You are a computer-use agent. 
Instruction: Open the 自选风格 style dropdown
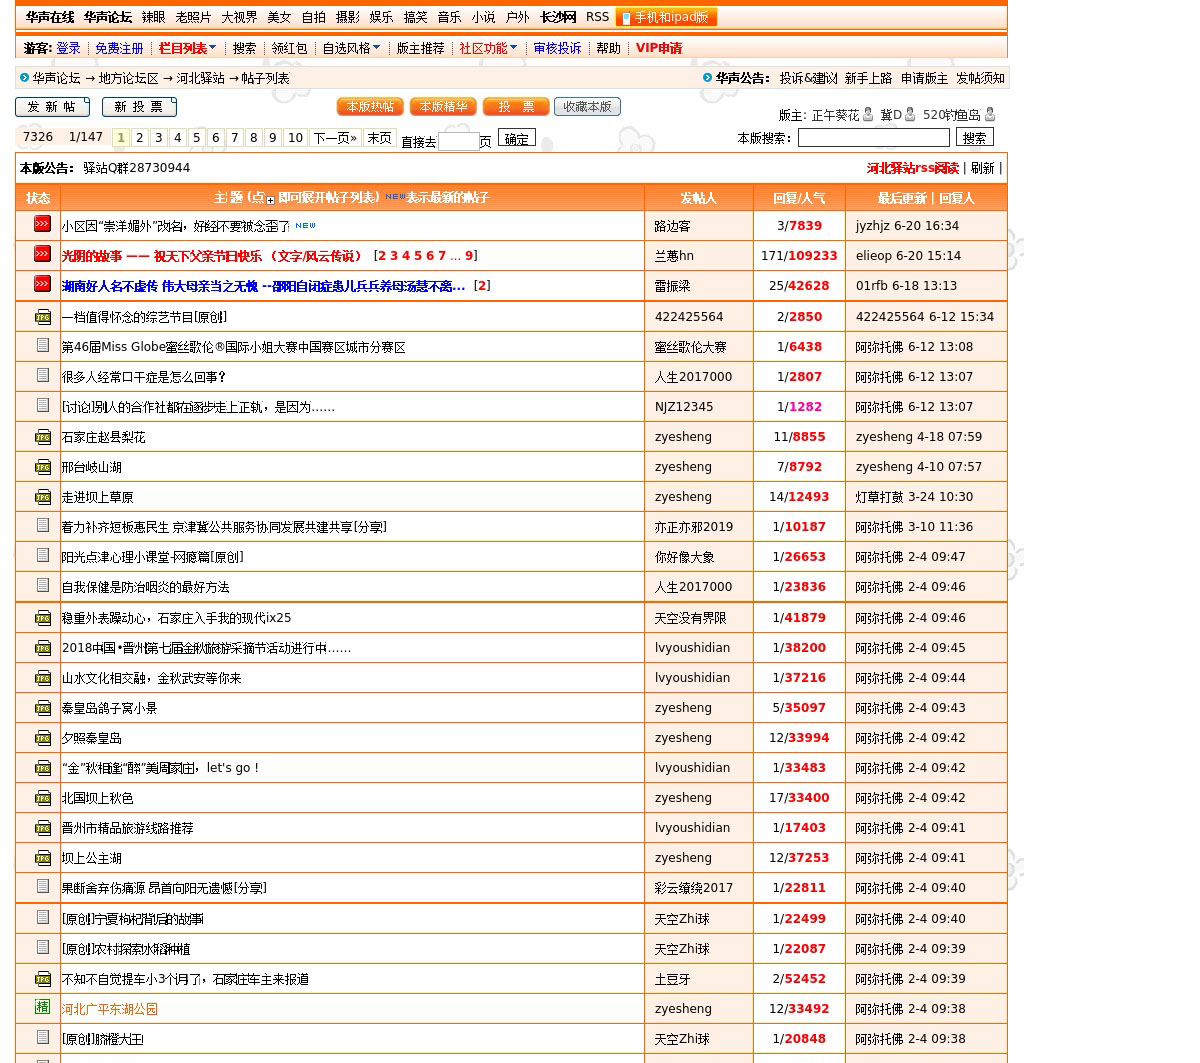click(351, 48)
